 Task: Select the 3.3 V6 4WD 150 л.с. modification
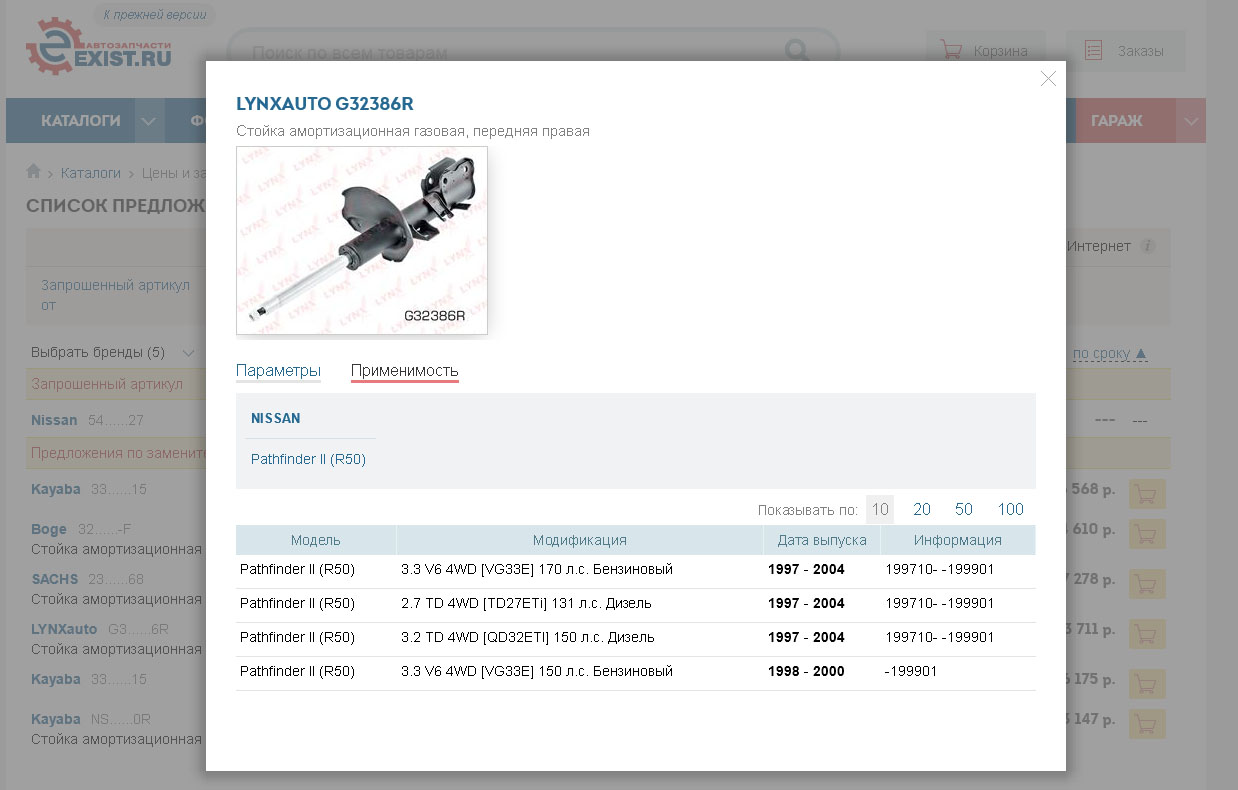pyautogui.click(x=537, y=672)
